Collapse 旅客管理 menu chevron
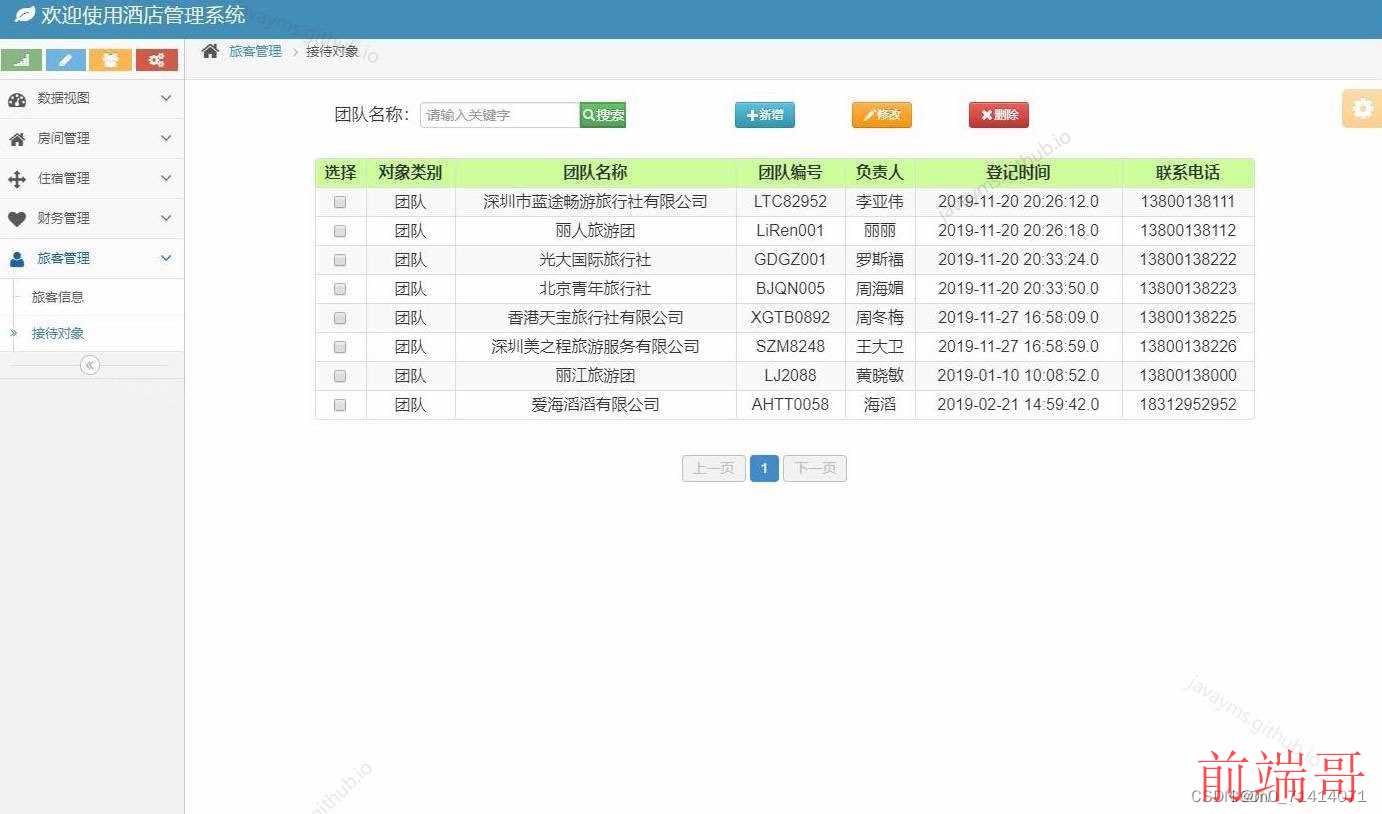The image size is (1382, 814). tap(166, 258)
